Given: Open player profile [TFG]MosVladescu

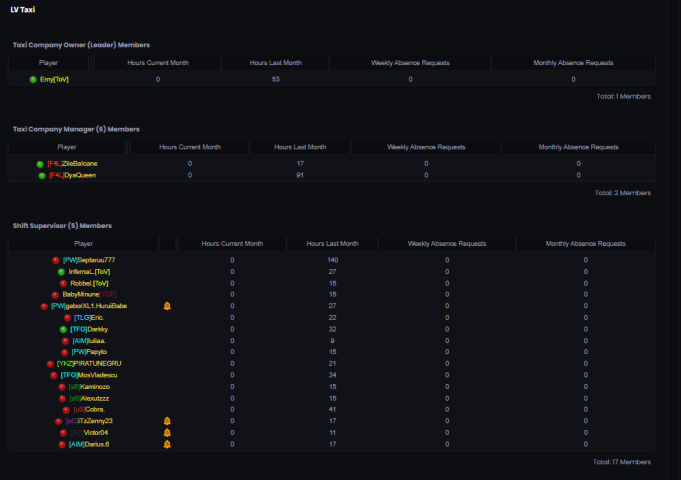Looking at the screenshot, I should 89,375.
